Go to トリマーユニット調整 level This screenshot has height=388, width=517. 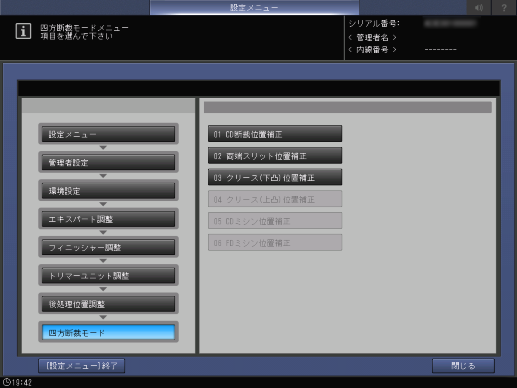(x=108, y=276)
